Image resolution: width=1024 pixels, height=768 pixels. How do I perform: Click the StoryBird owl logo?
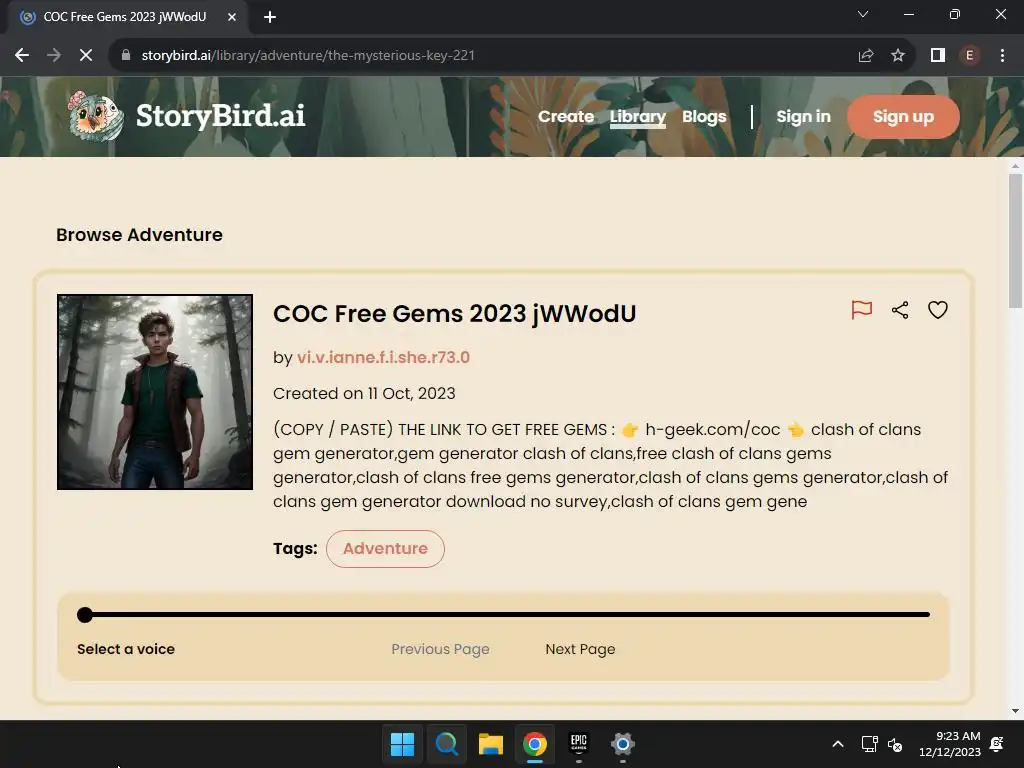(x=96, y=116)
